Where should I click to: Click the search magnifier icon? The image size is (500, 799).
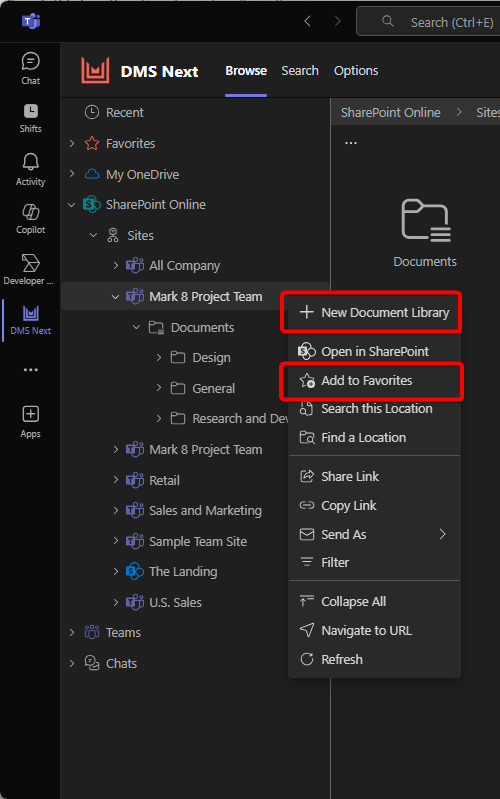388,21
